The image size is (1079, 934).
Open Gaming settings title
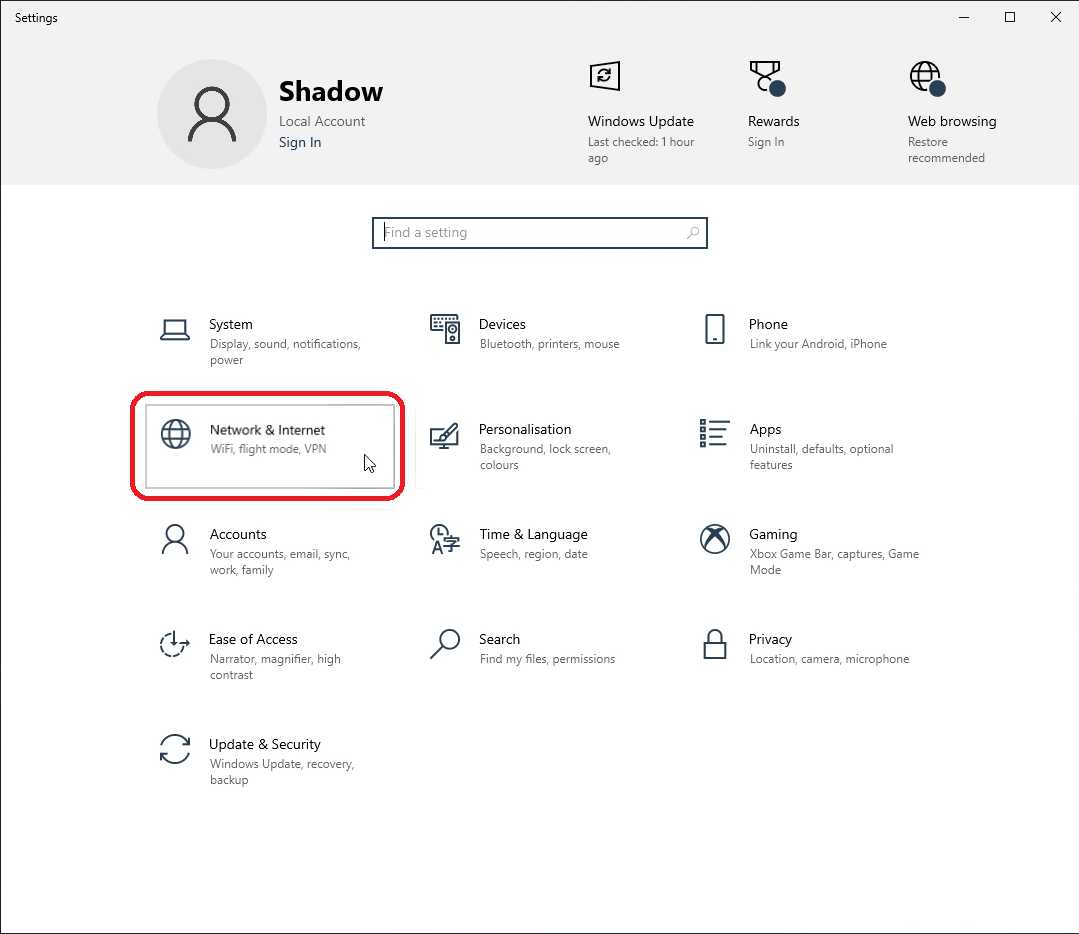[x=773, y=535]
